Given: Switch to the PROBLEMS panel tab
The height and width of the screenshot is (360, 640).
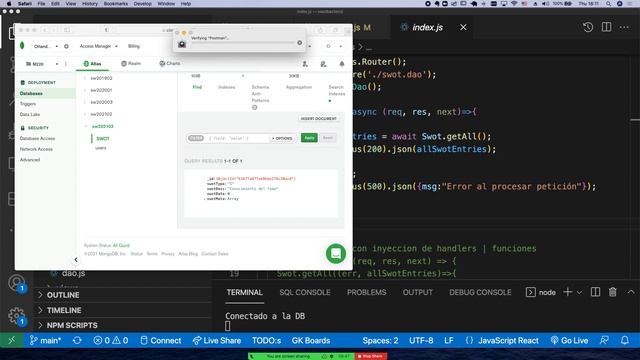Looking at the screenshot, I should 367,292.
